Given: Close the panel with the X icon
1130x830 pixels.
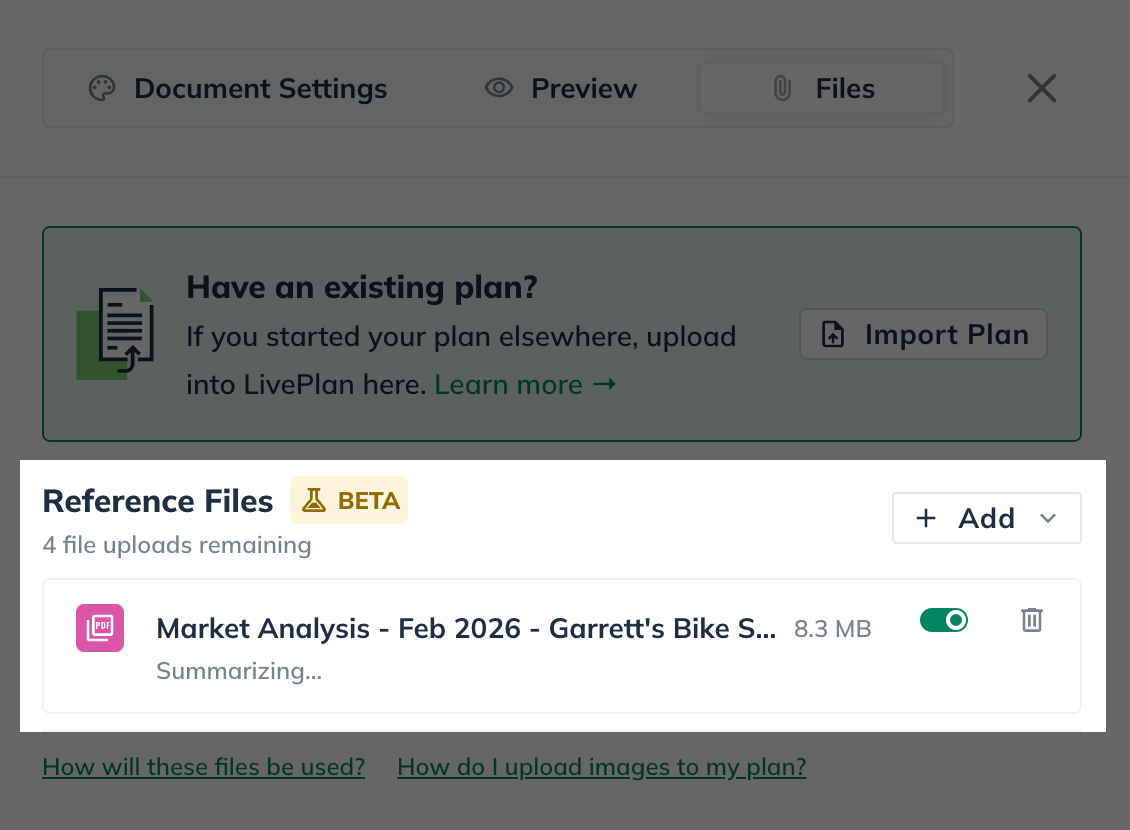Looking at the screenshot, I should (x=1041, y=89).
